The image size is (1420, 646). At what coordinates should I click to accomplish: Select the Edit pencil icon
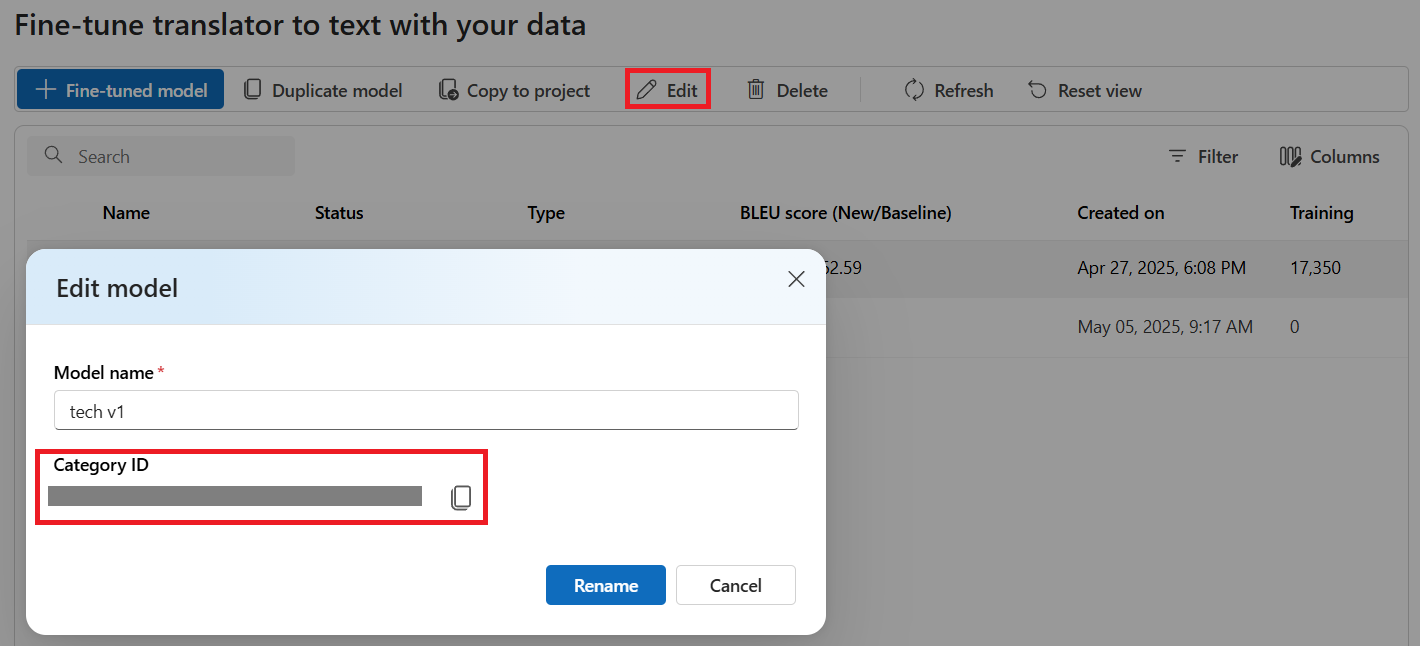coord(645,89)
